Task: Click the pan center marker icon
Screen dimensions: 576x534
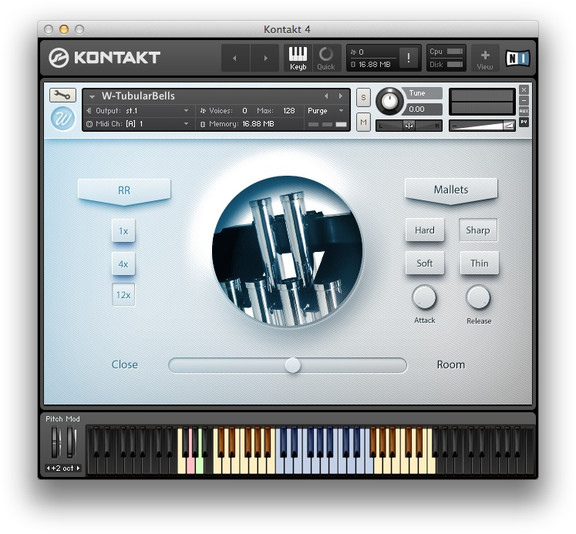Action: tap(408, 126)
